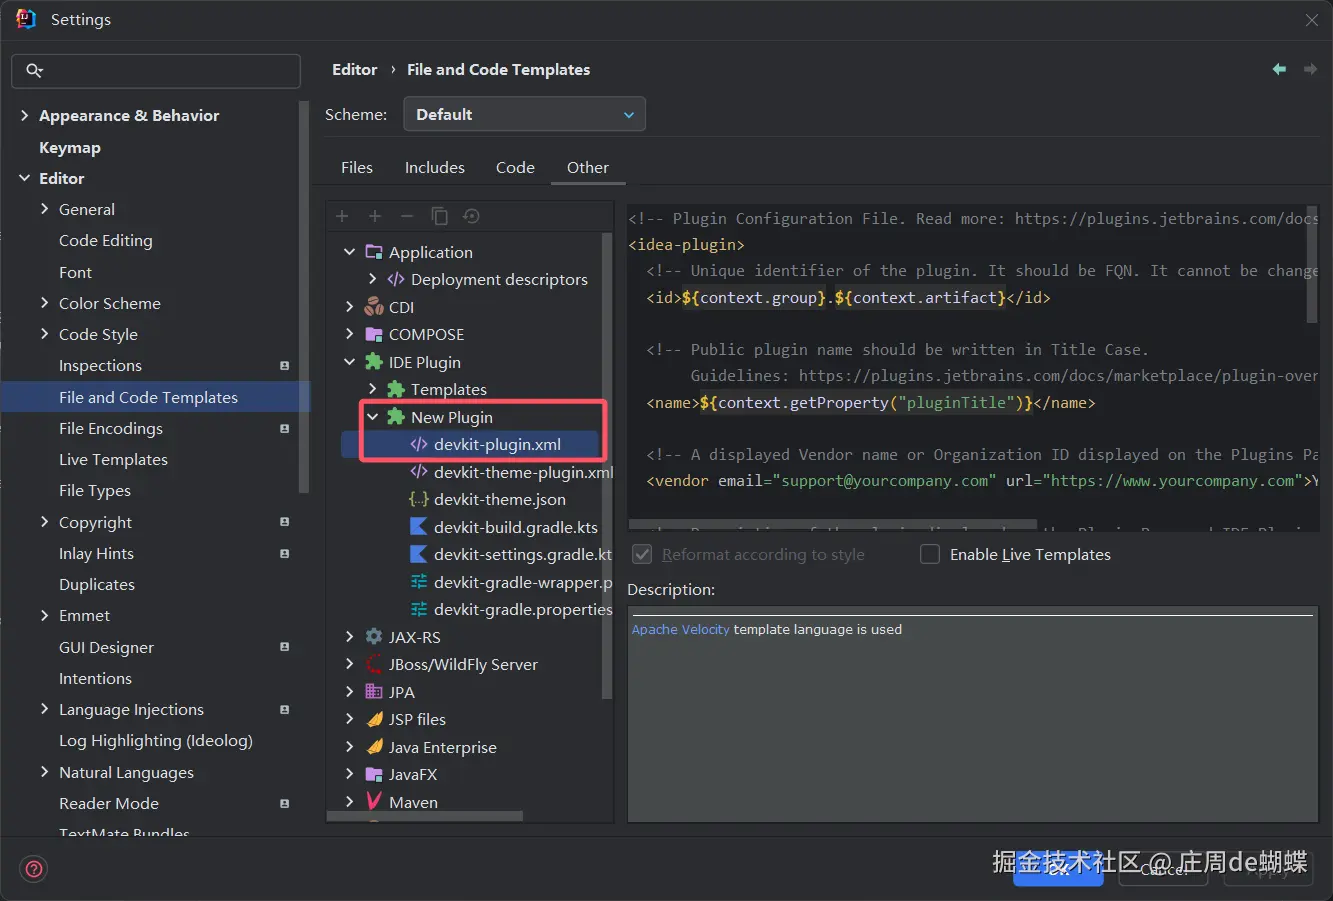The height and width of the screenshot is (901, 1333).
Task: Click Kotlin icon of devkit-build.gradle.kts
Action: [x=419, y=527]
